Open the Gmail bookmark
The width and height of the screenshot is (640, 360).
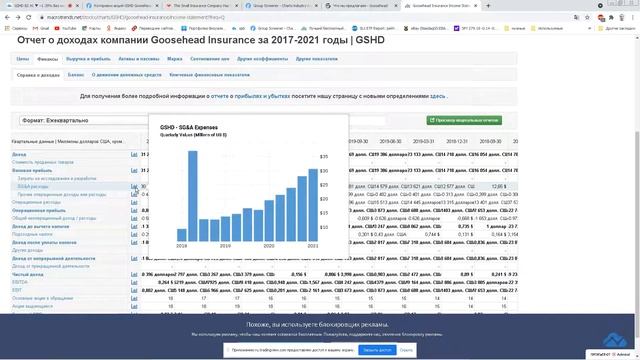[41, 28]
